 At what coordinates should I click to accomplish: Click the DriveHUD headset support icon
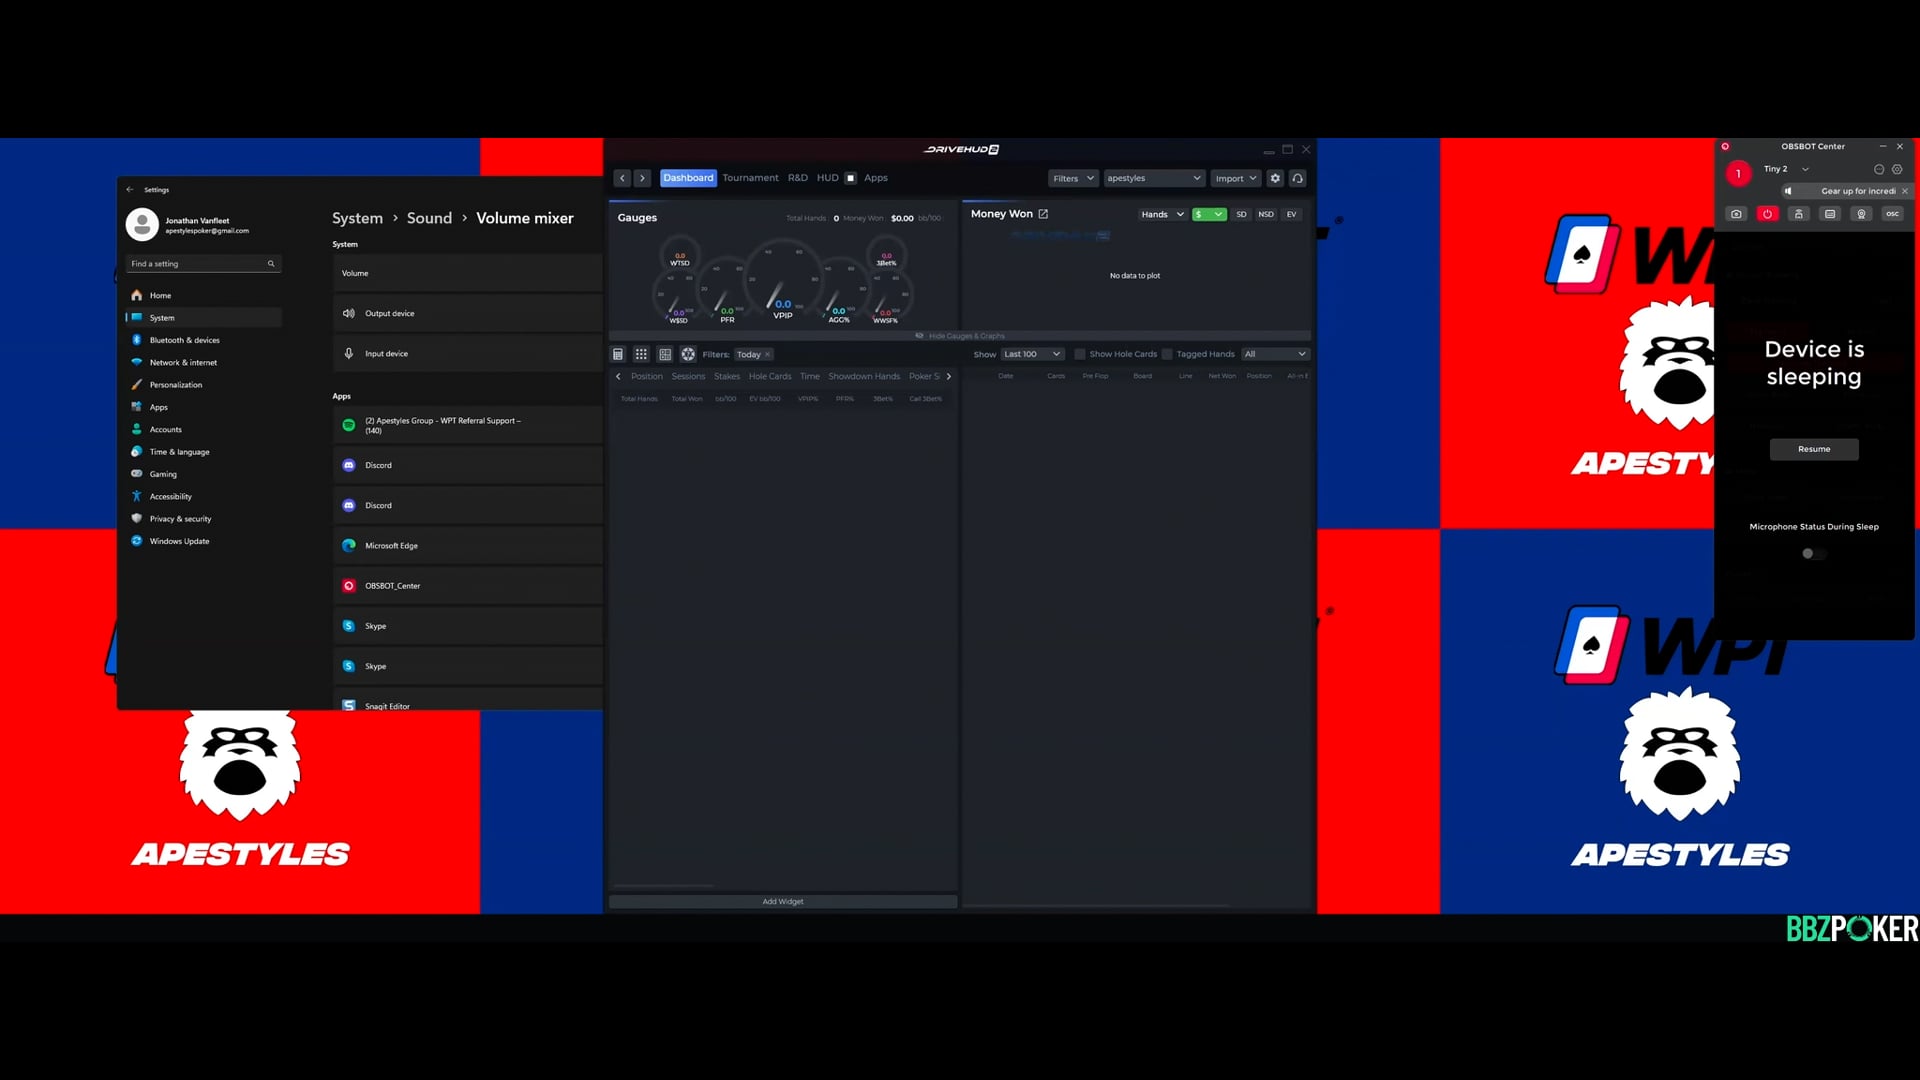pyautogui.click(x=1298, y=178)
